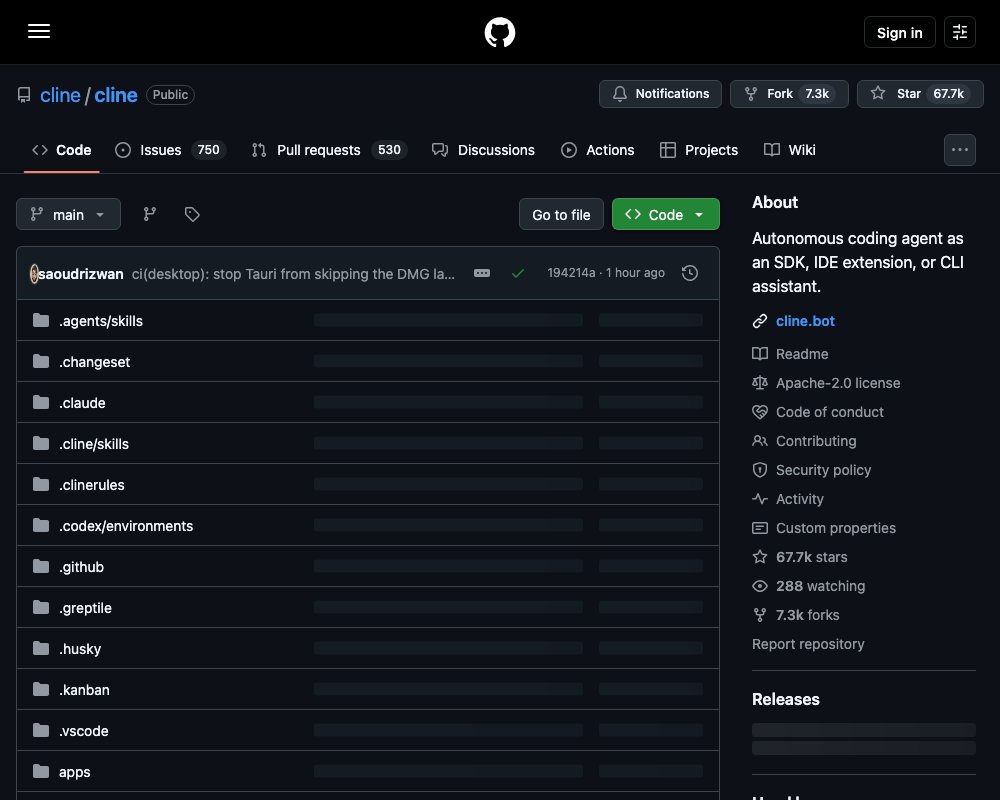Expand commit message details ellipsis

(482, 273)
